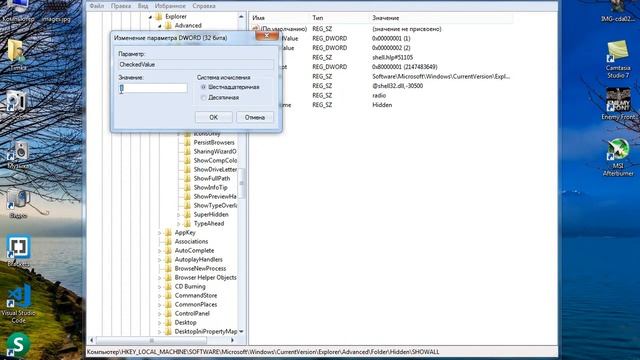Open the green S shortcut icon on desktop
640x360 pixels.
tap(18, 344)
